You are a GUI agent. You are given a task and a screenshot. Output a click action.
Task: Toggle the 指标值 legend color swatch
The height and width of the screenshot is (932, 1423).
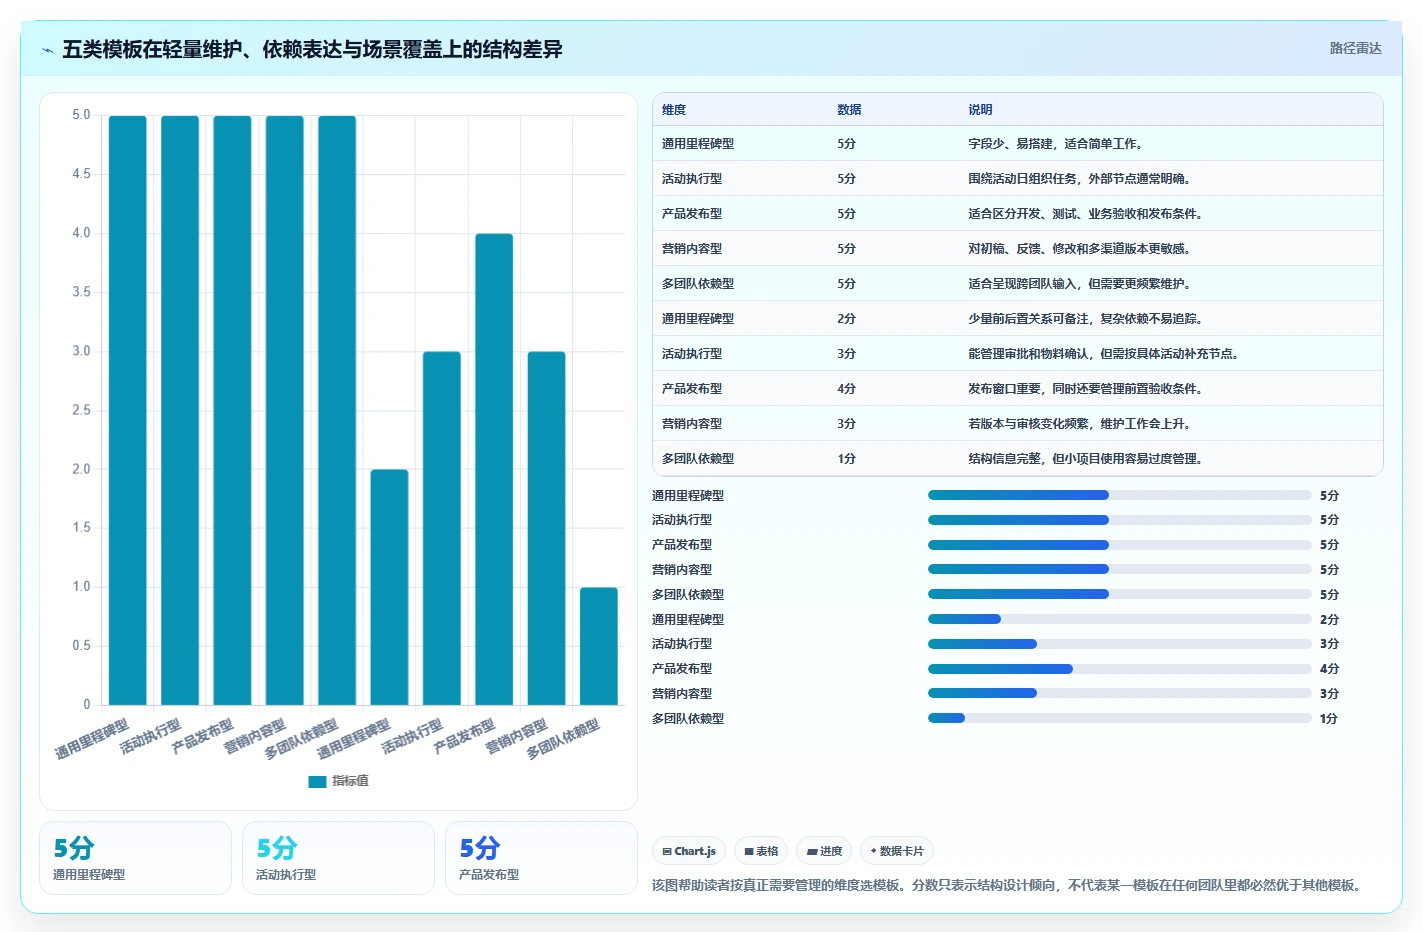(317, 781)
